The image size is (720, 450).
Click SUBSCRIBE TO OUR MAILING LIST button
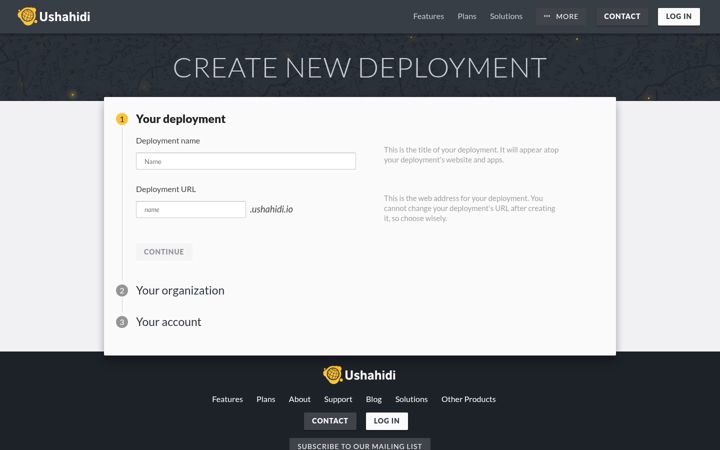(x=360, y=444)
